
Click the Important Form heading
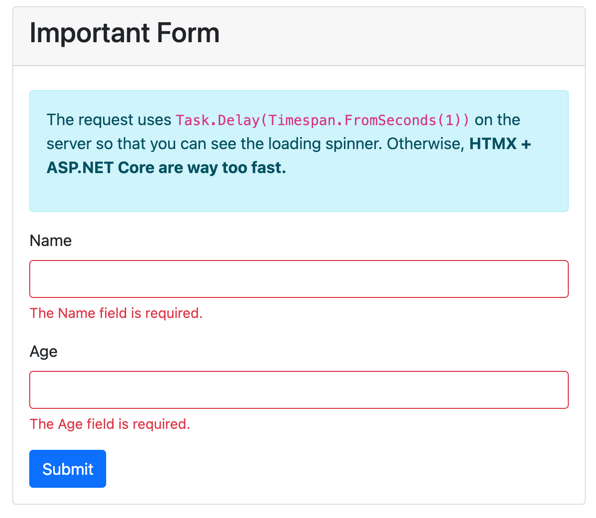125,33
